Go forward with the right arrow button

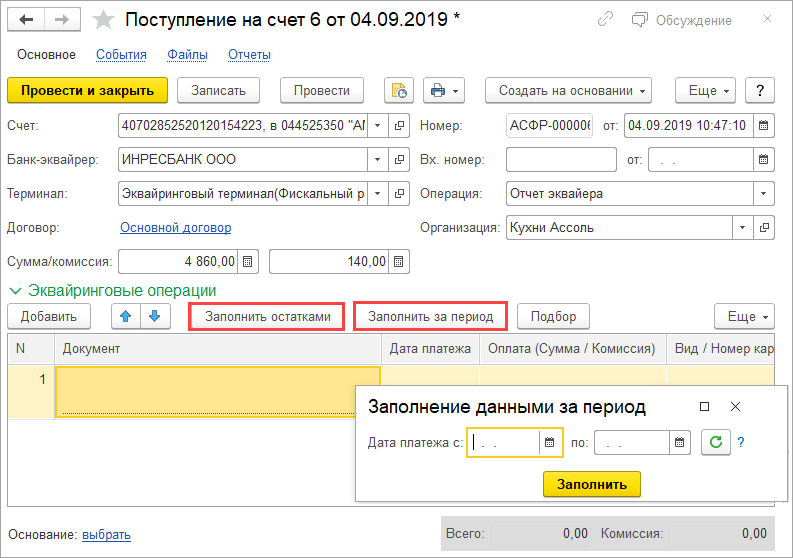point(62,20)
